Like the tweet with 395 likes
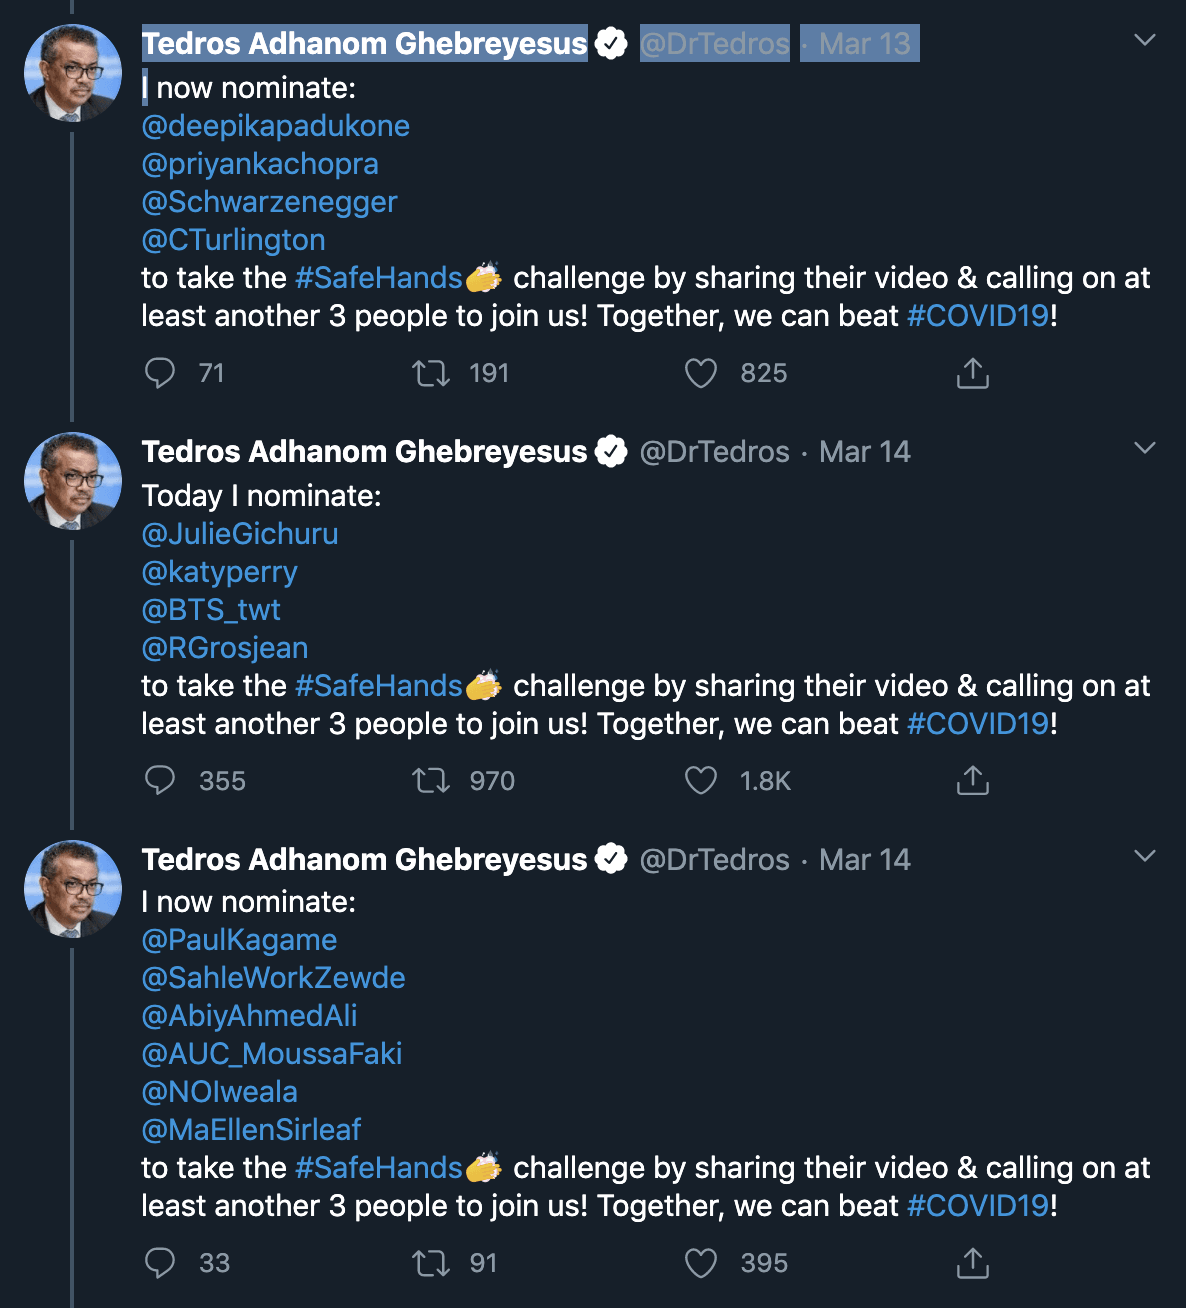This screenshot has height=1308, width=1186. coord(700,1263)
